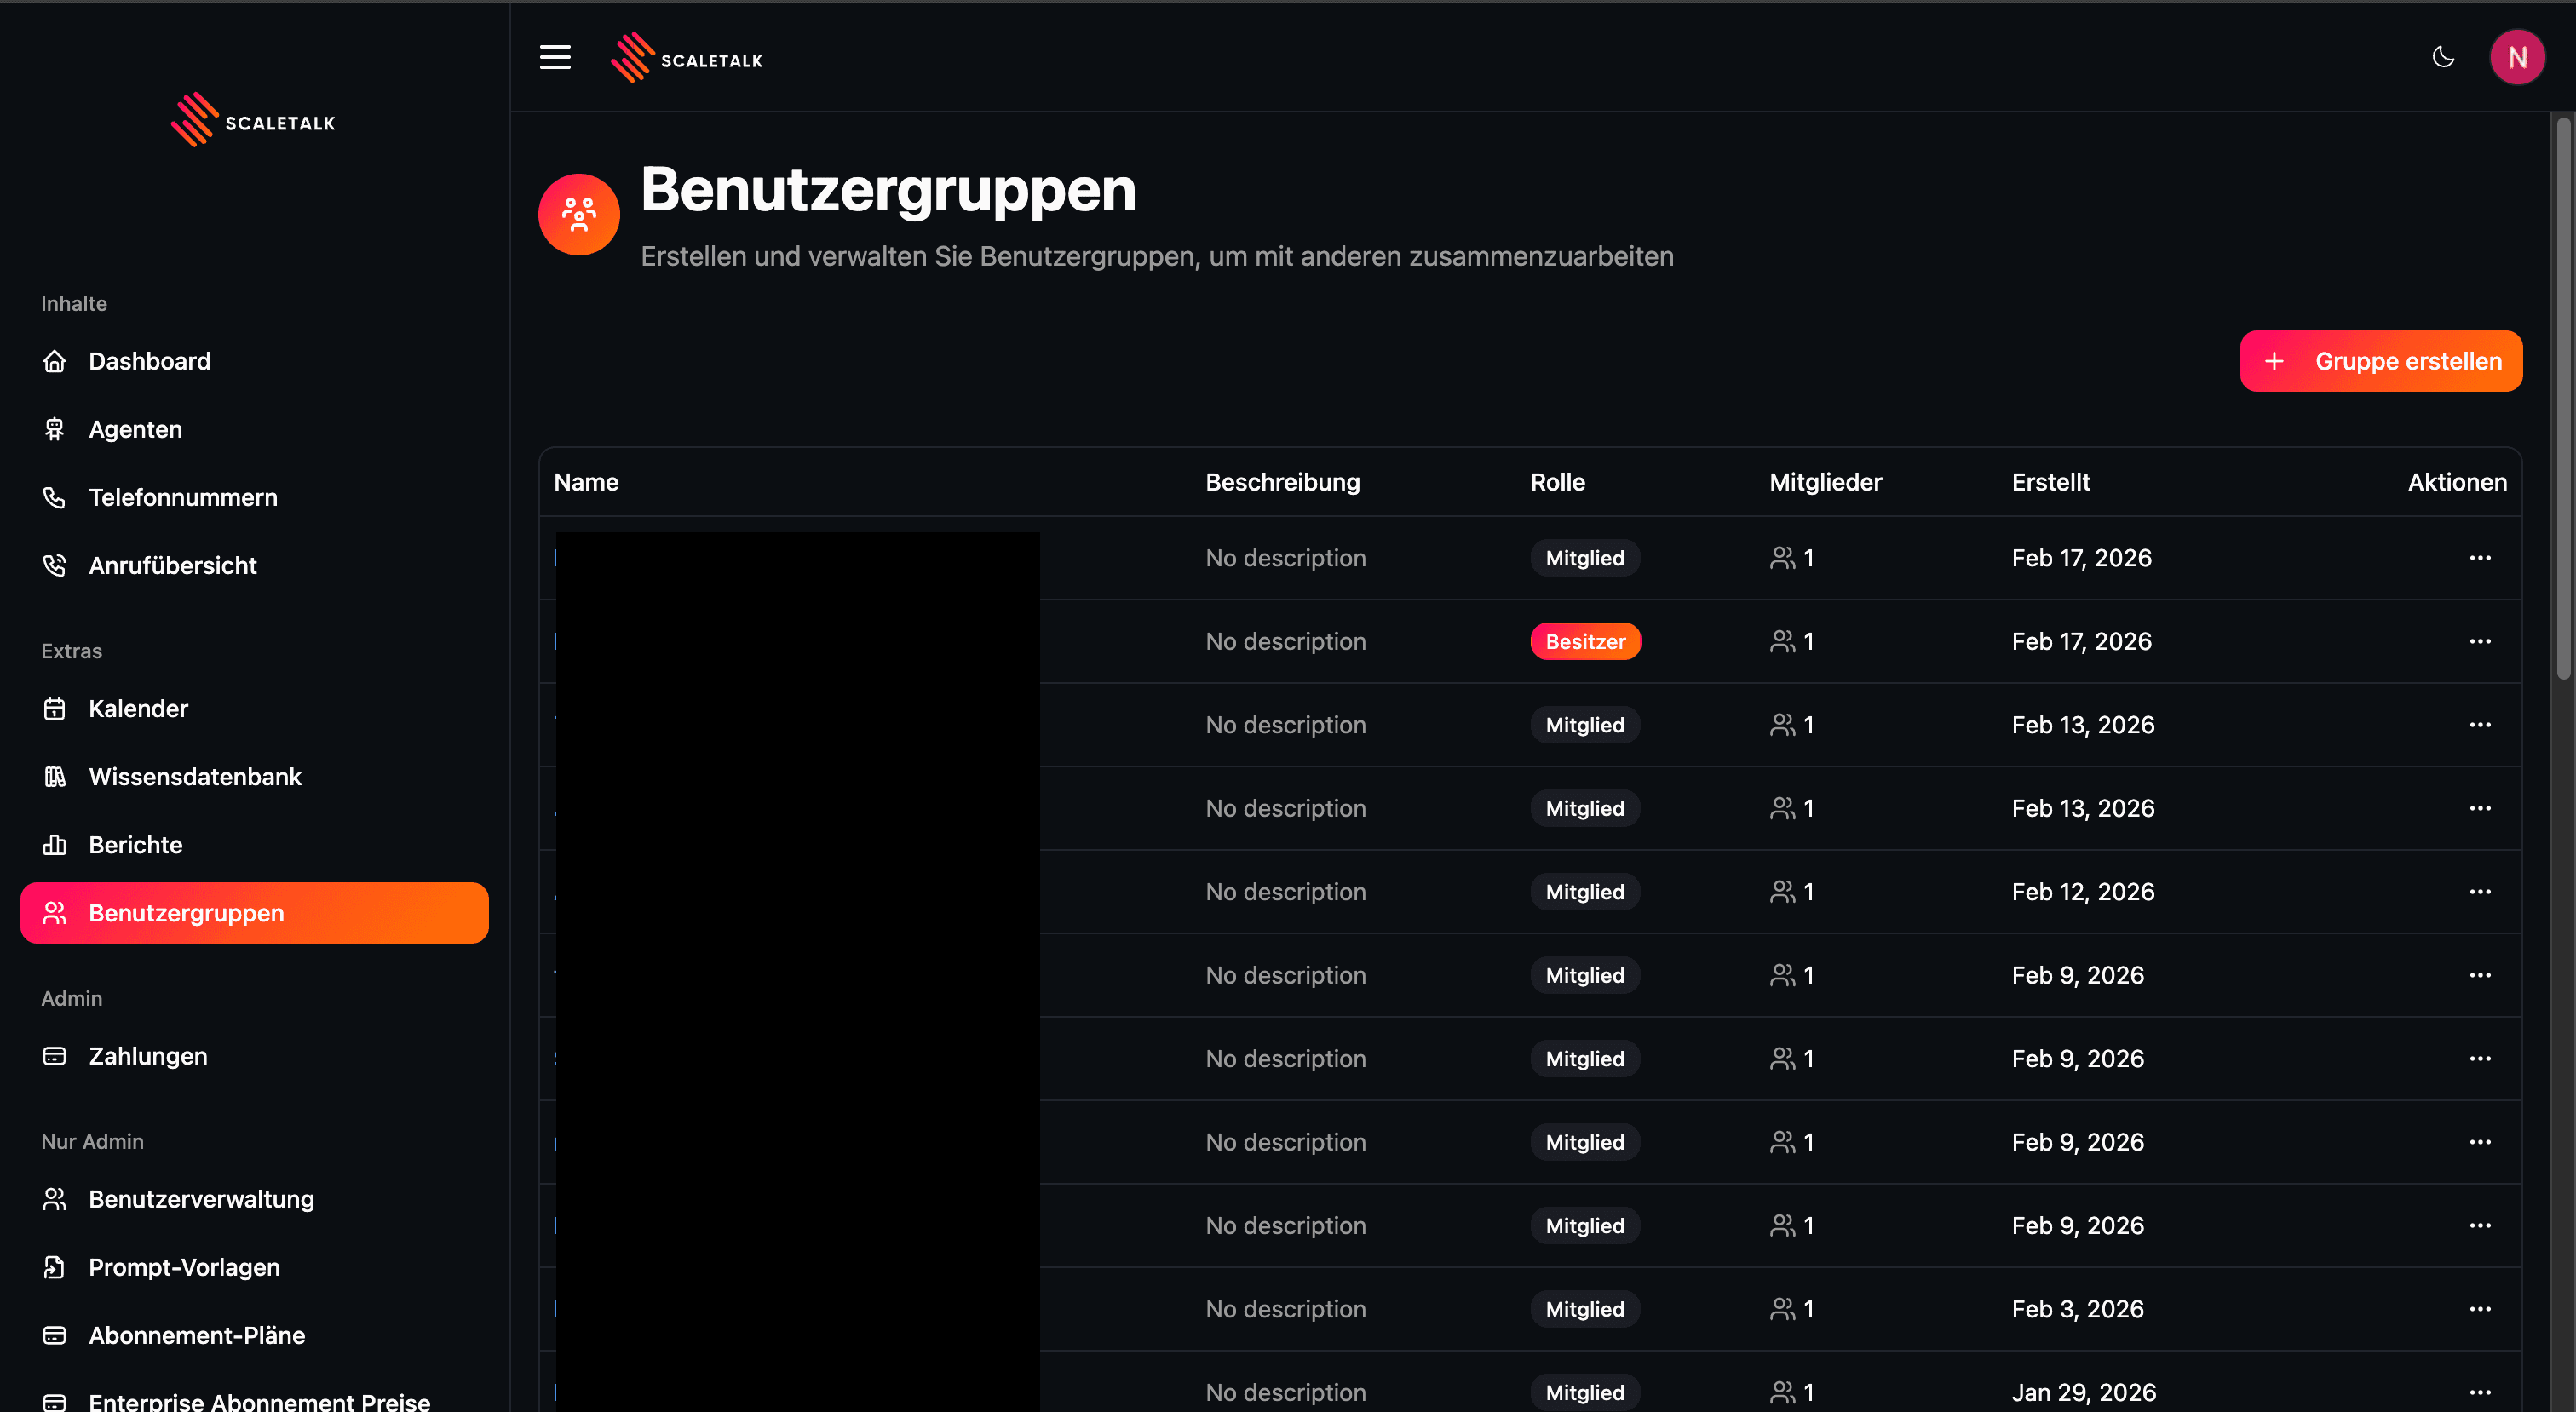Select the Prompt-Vorlagen document icon
This screenshot has height=1412, width=2576.
(x=55, y=1267)
